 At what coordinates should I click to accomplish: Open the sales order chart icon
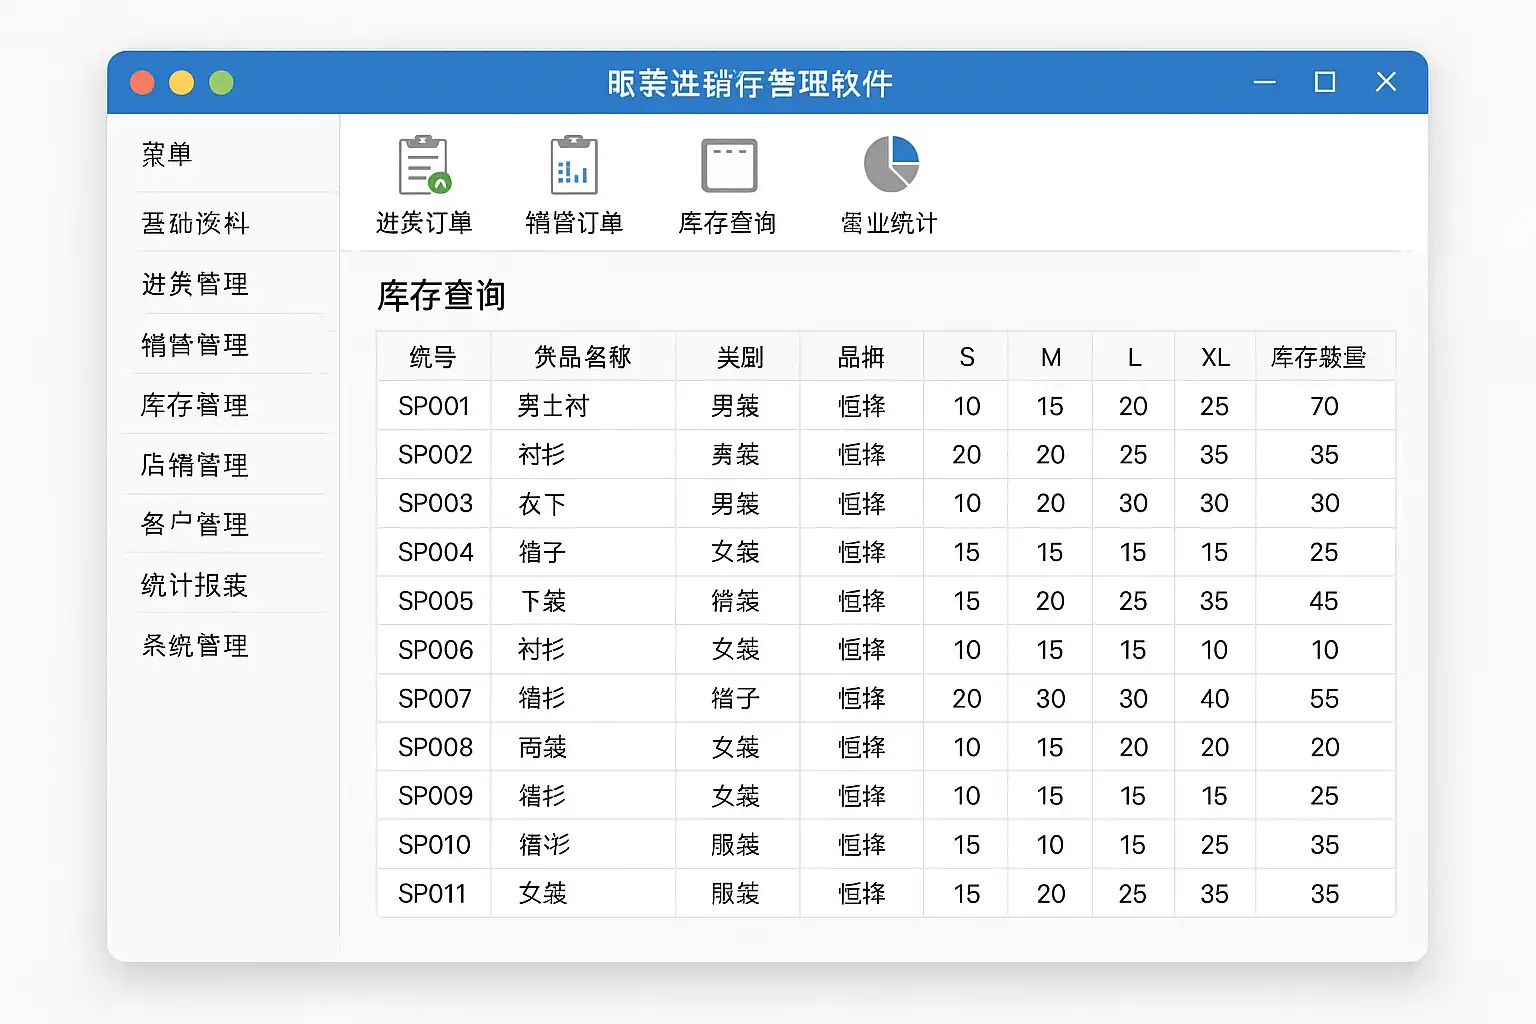574,165
